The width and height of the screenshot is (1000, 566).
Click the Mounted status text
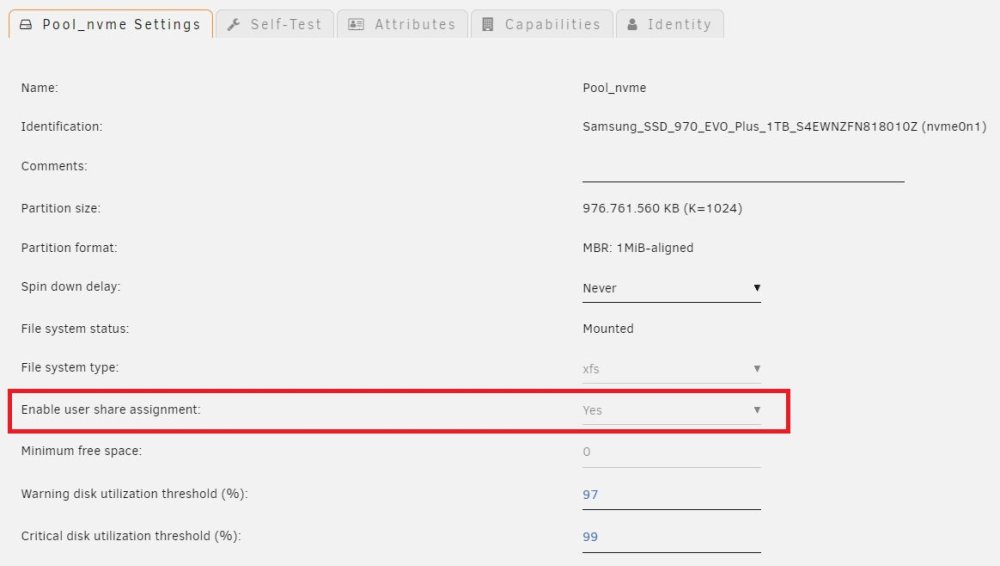coord(608,329)
